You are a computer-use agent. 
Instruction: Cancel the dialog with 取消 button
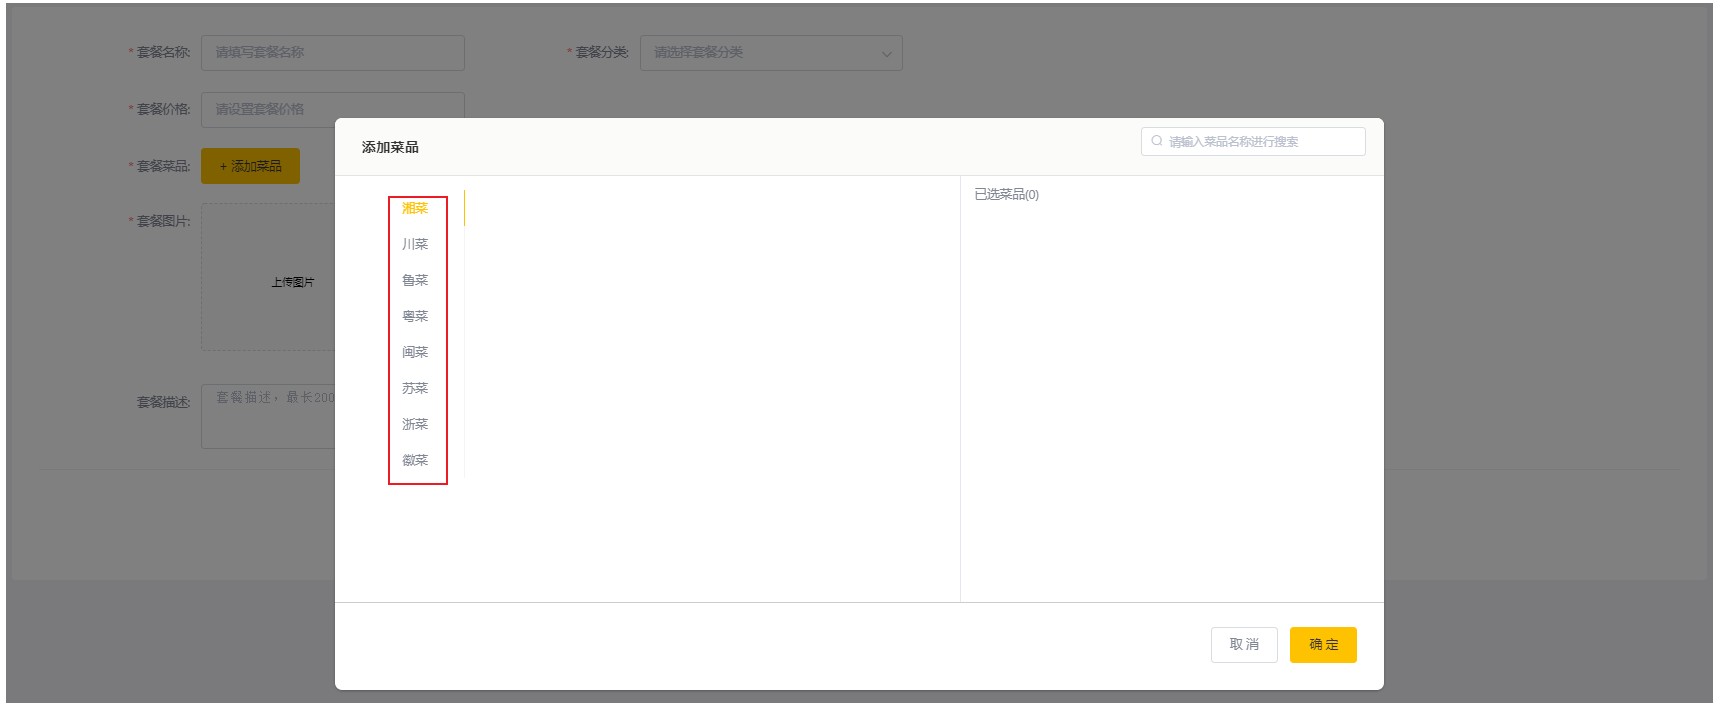(1243, 645)
